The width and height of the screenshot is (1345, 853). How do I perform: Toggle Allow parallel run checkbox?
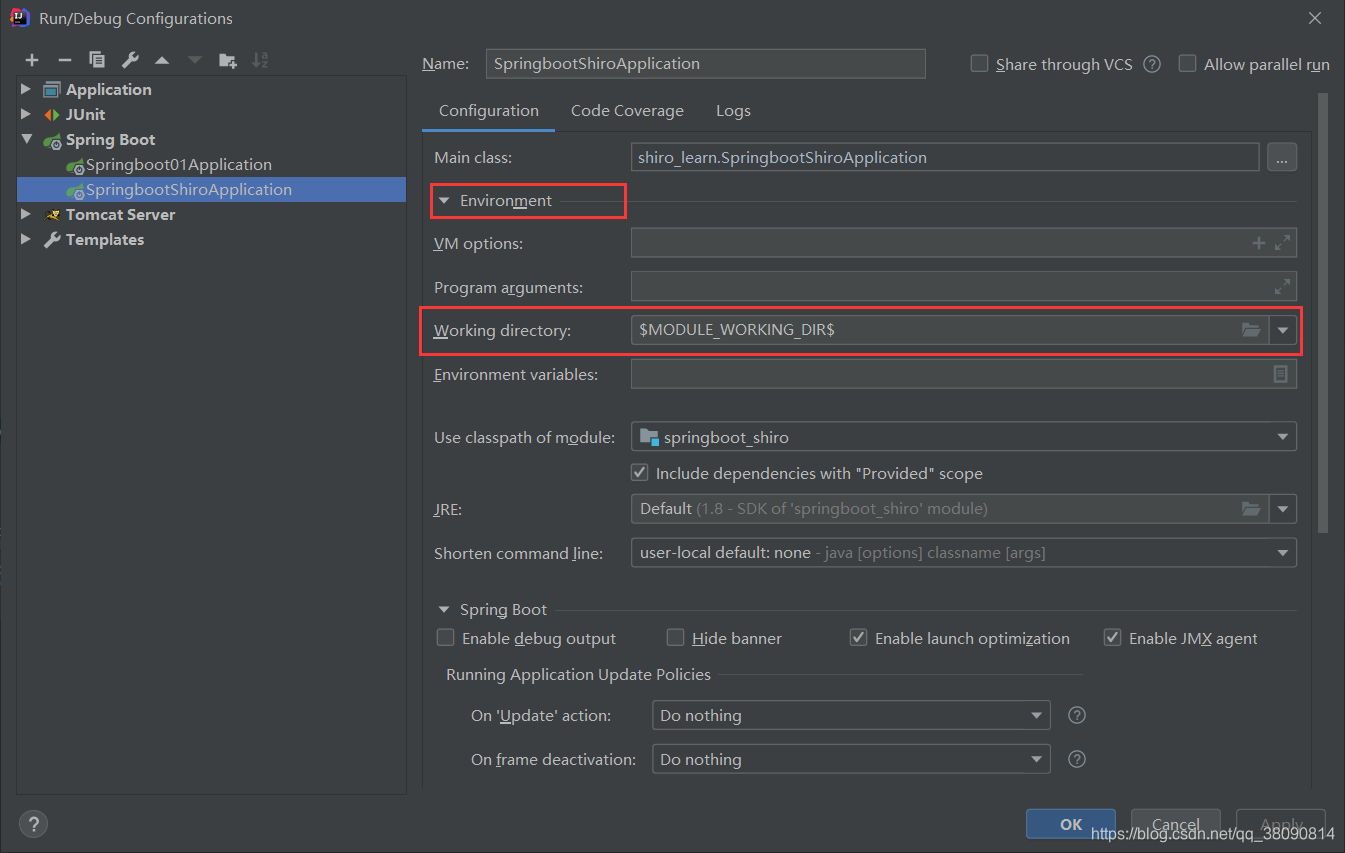[x=1187, y=64]
